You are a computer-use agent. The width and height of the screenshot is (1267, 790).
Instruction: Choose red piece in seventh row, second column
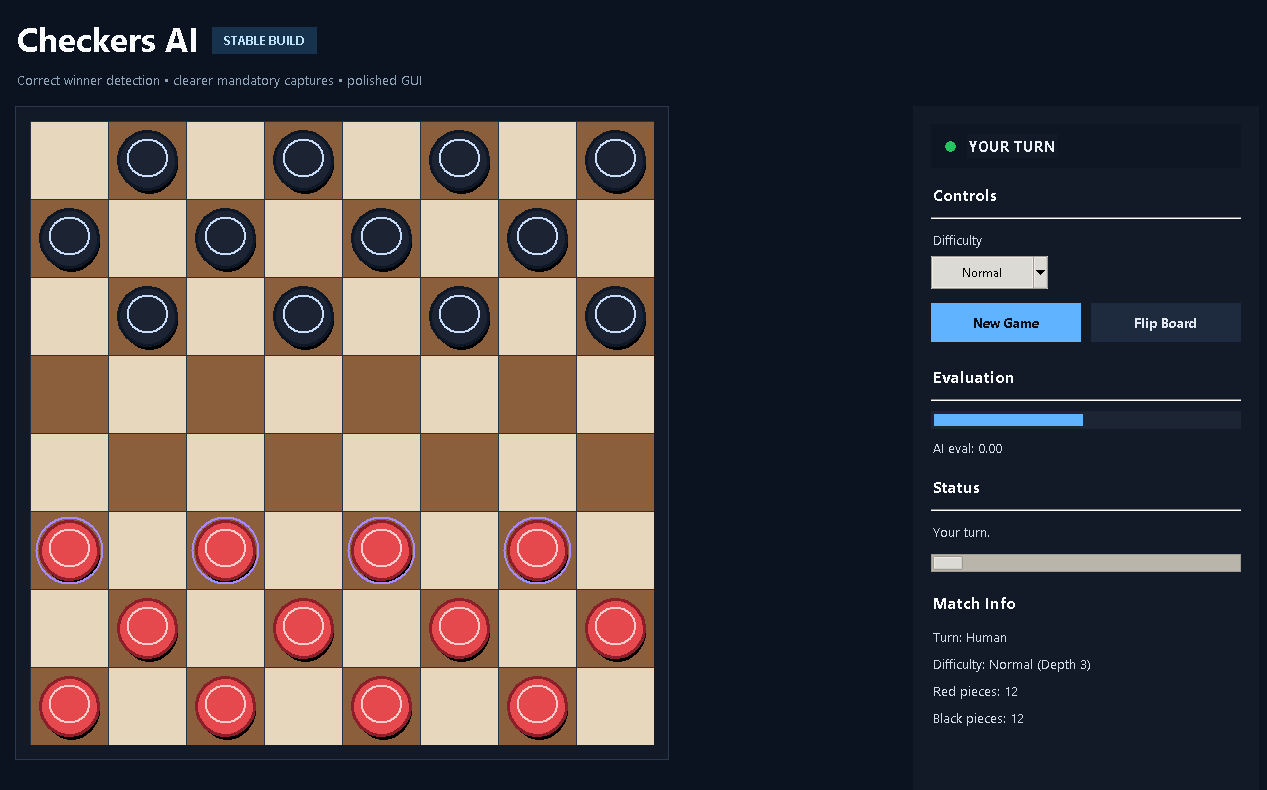(x=148, y=628)
